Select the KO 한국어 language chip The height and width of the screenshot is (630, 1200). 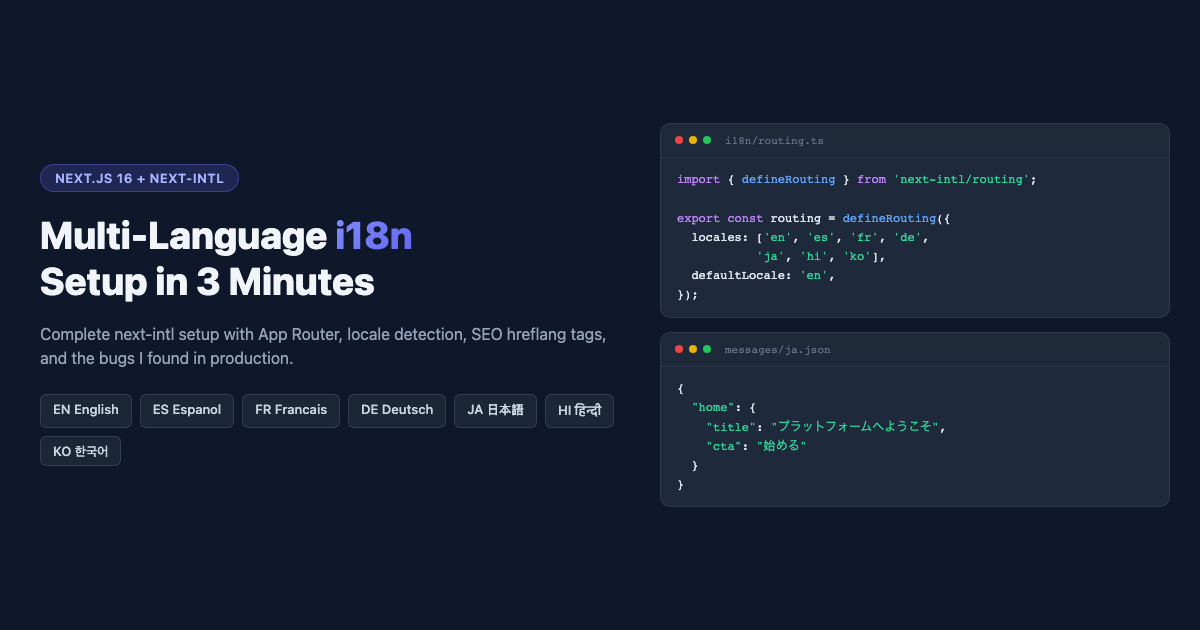tap(80, 451)
